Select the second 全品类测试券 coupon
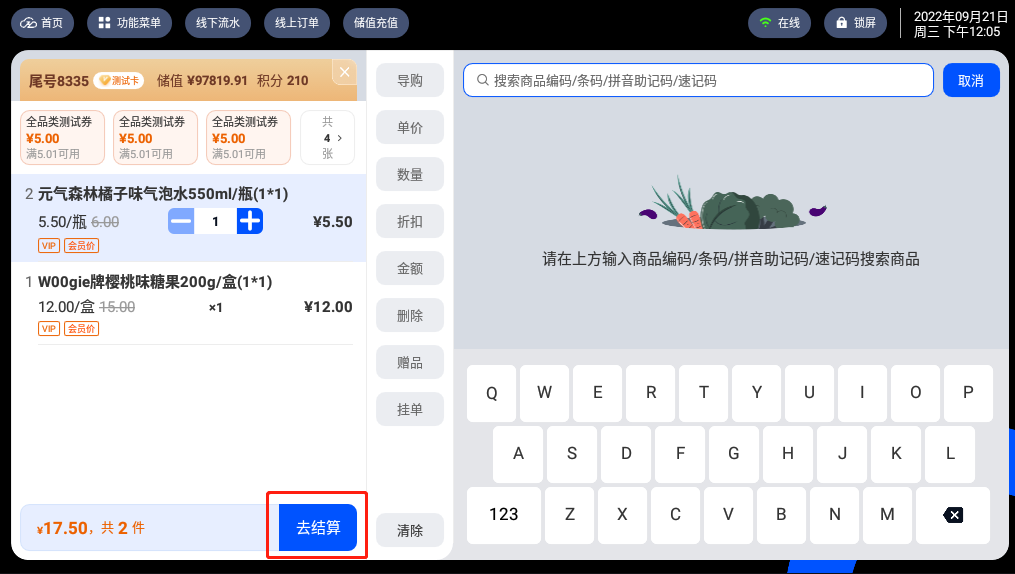The width and height of the screenshot is (1015, 574). point(155,137)
